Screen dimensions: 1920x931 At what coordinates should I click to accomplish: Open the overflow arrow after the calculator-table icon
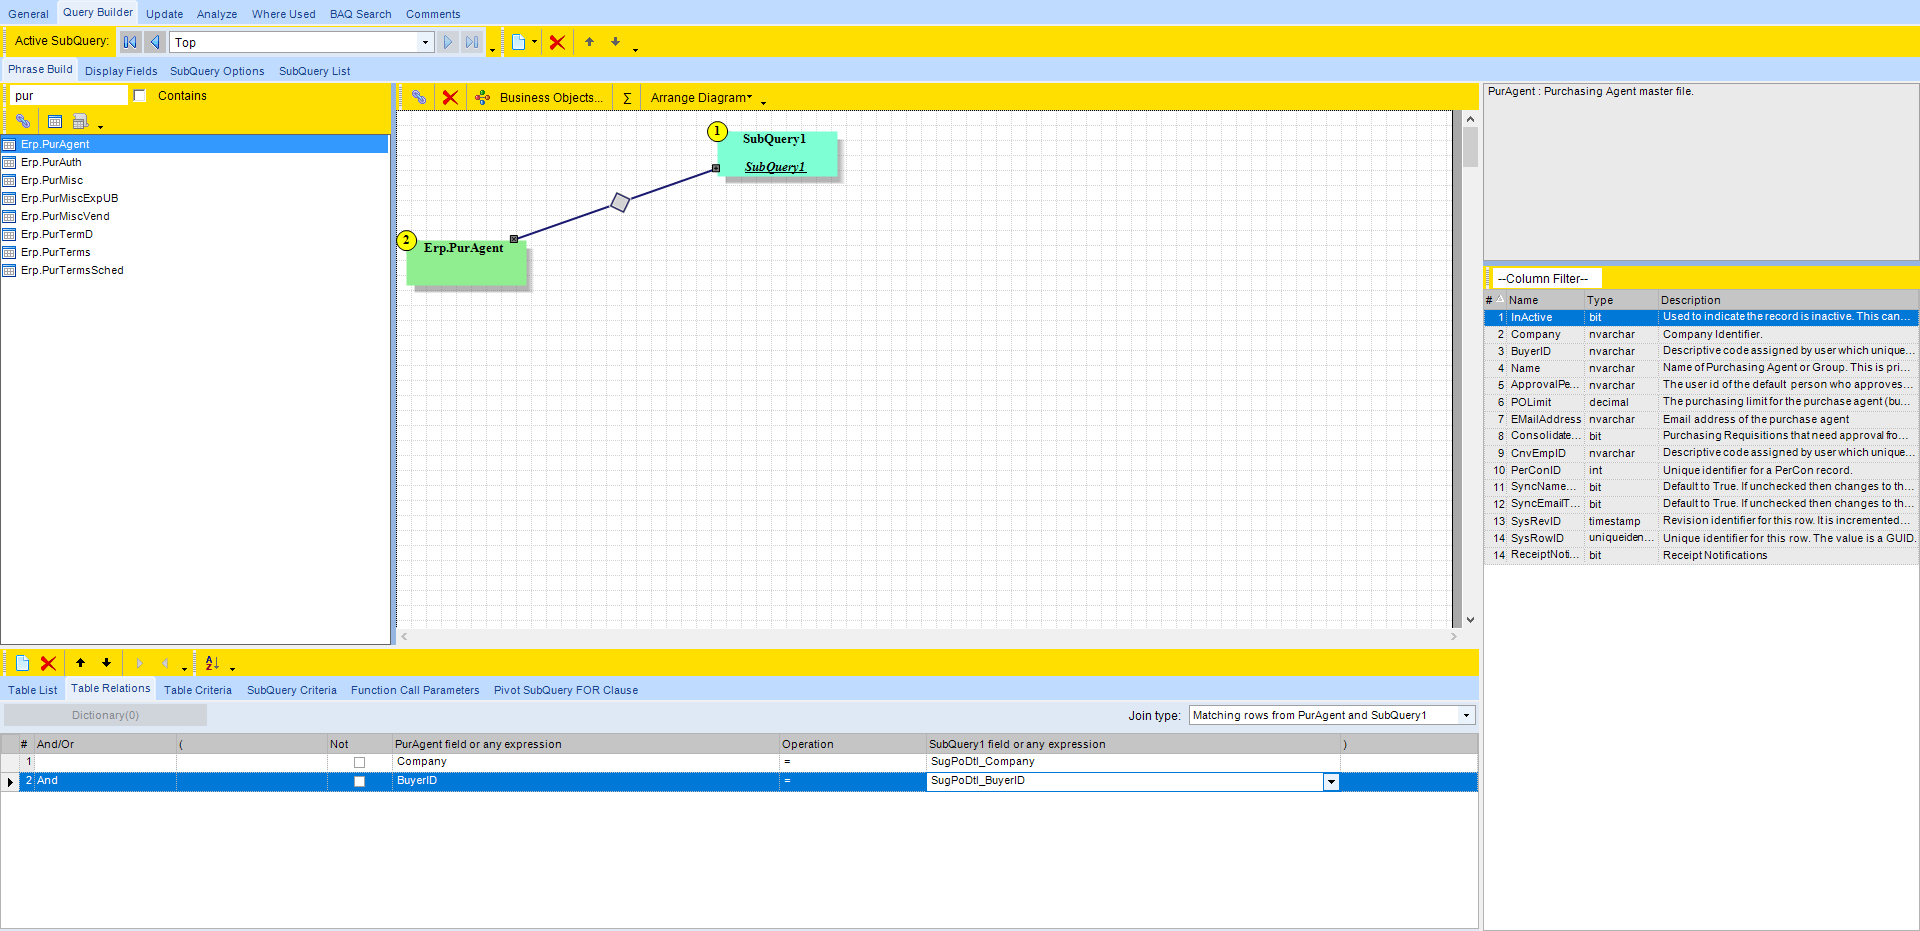click(x=101, y=127)
